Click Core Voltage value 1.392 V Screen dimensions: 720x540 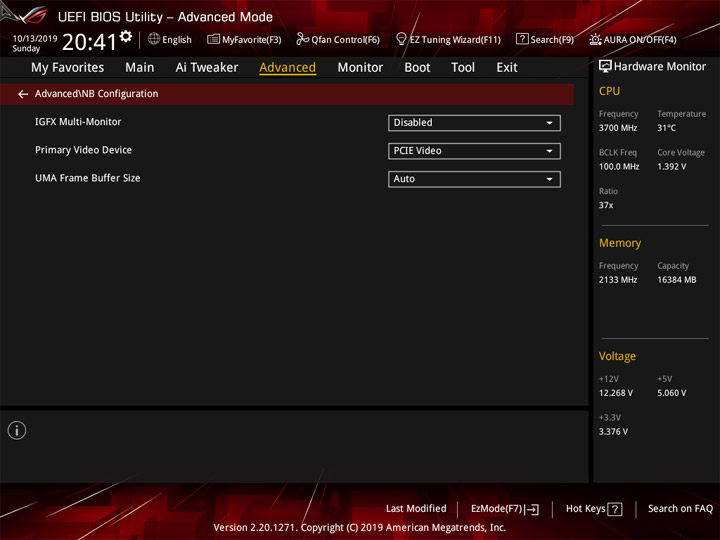coord(671,167)
